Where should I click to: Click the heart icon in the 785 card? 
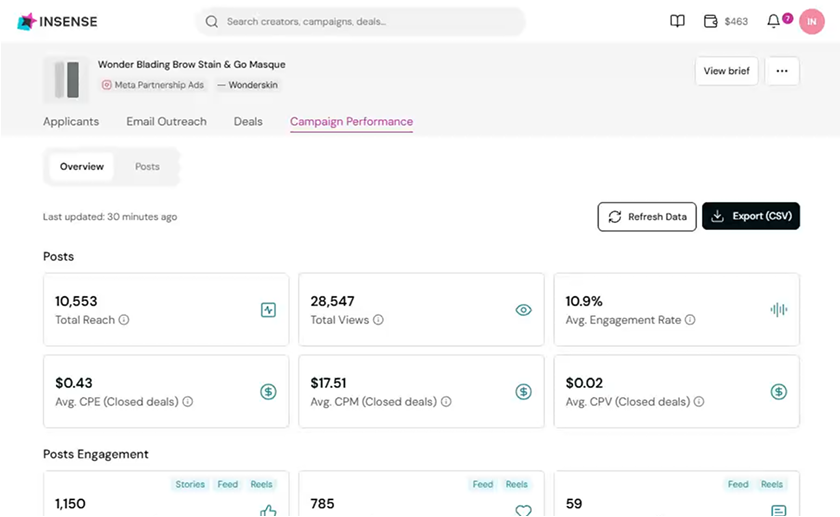523,511
